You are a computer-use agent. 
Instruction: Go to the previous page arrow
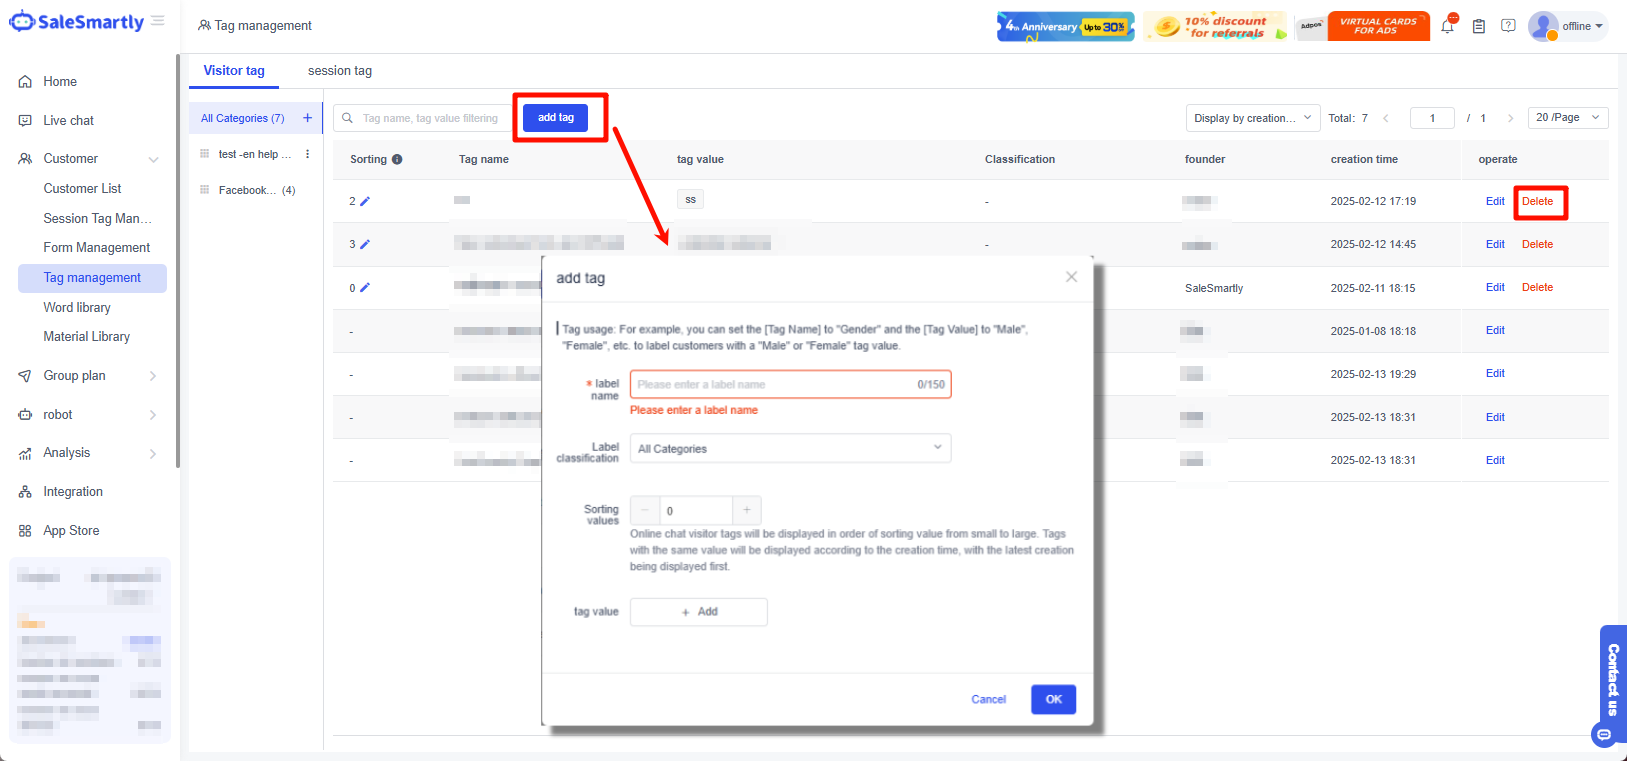point(1386,118)
